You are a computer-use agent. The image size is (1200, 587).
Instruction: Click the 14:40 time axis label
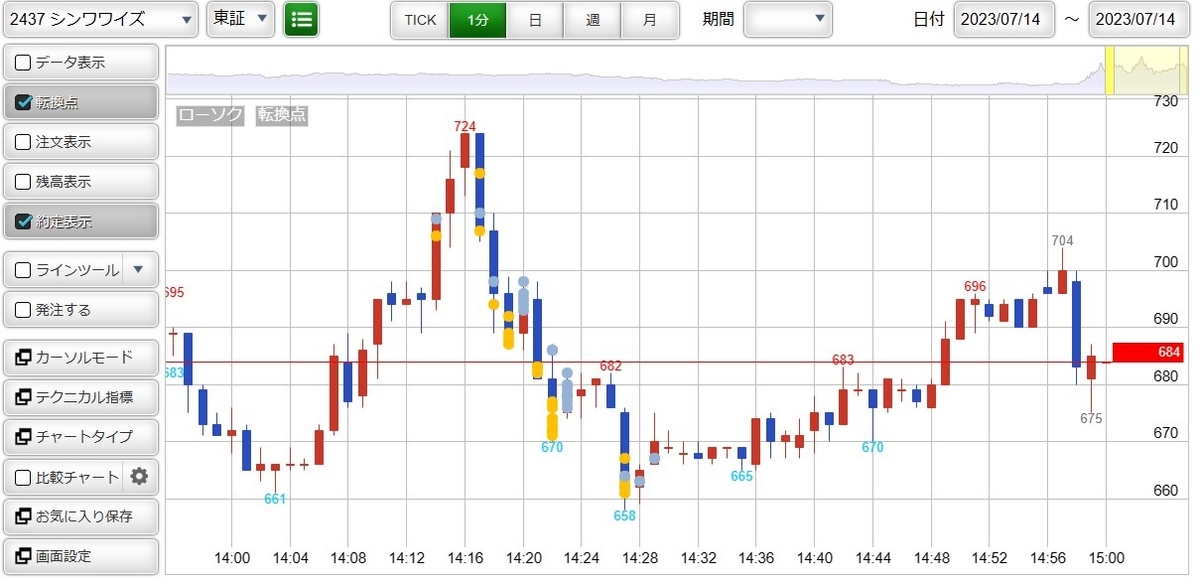(x=815, y=558)
